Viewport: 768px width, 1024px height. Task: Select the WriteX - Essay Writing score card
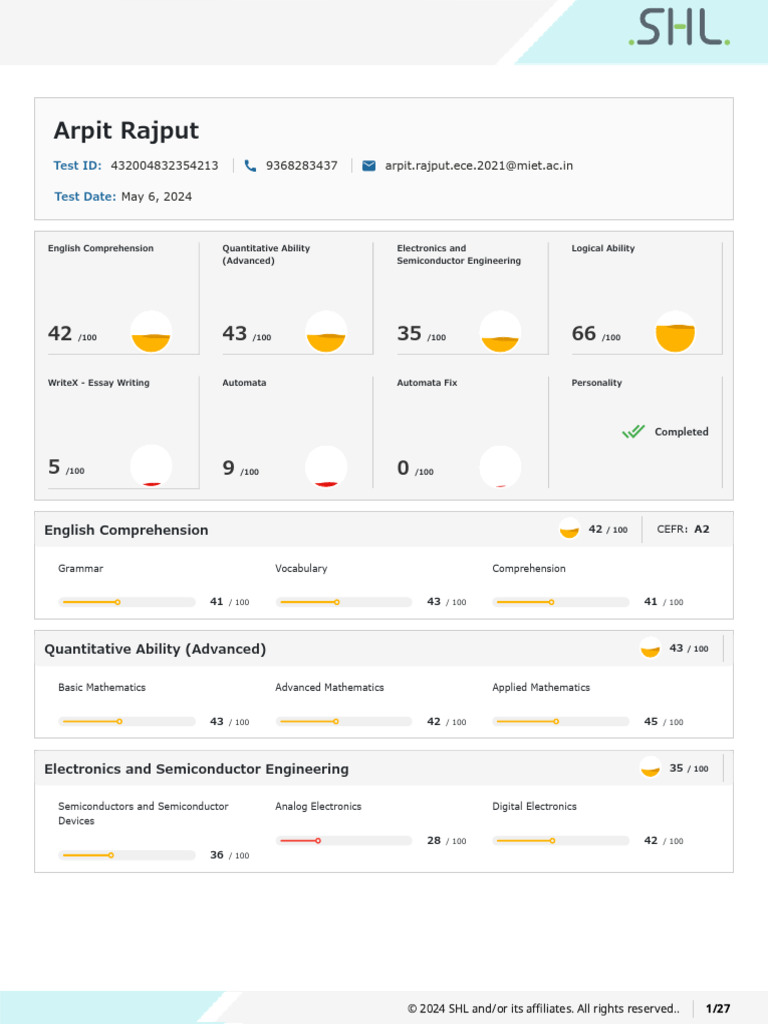click(117, 430)
